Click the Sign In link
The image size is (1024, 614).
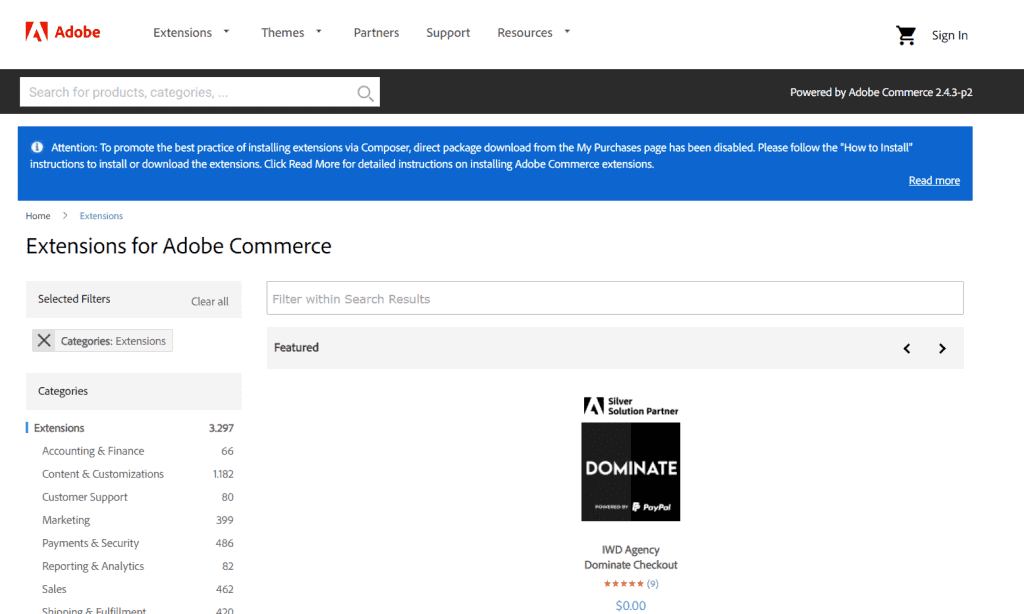pos(950,35)
